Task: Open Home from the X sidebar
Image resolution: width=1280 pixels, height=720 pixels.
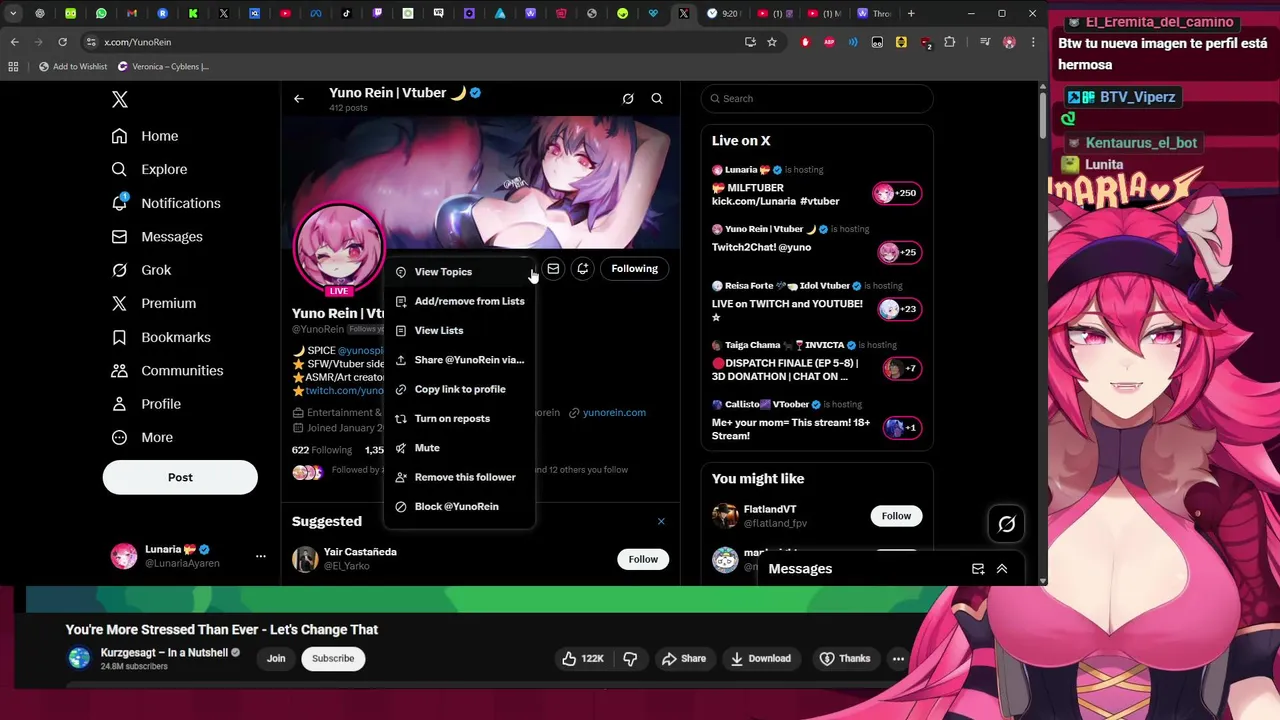Action: [146, 136]
